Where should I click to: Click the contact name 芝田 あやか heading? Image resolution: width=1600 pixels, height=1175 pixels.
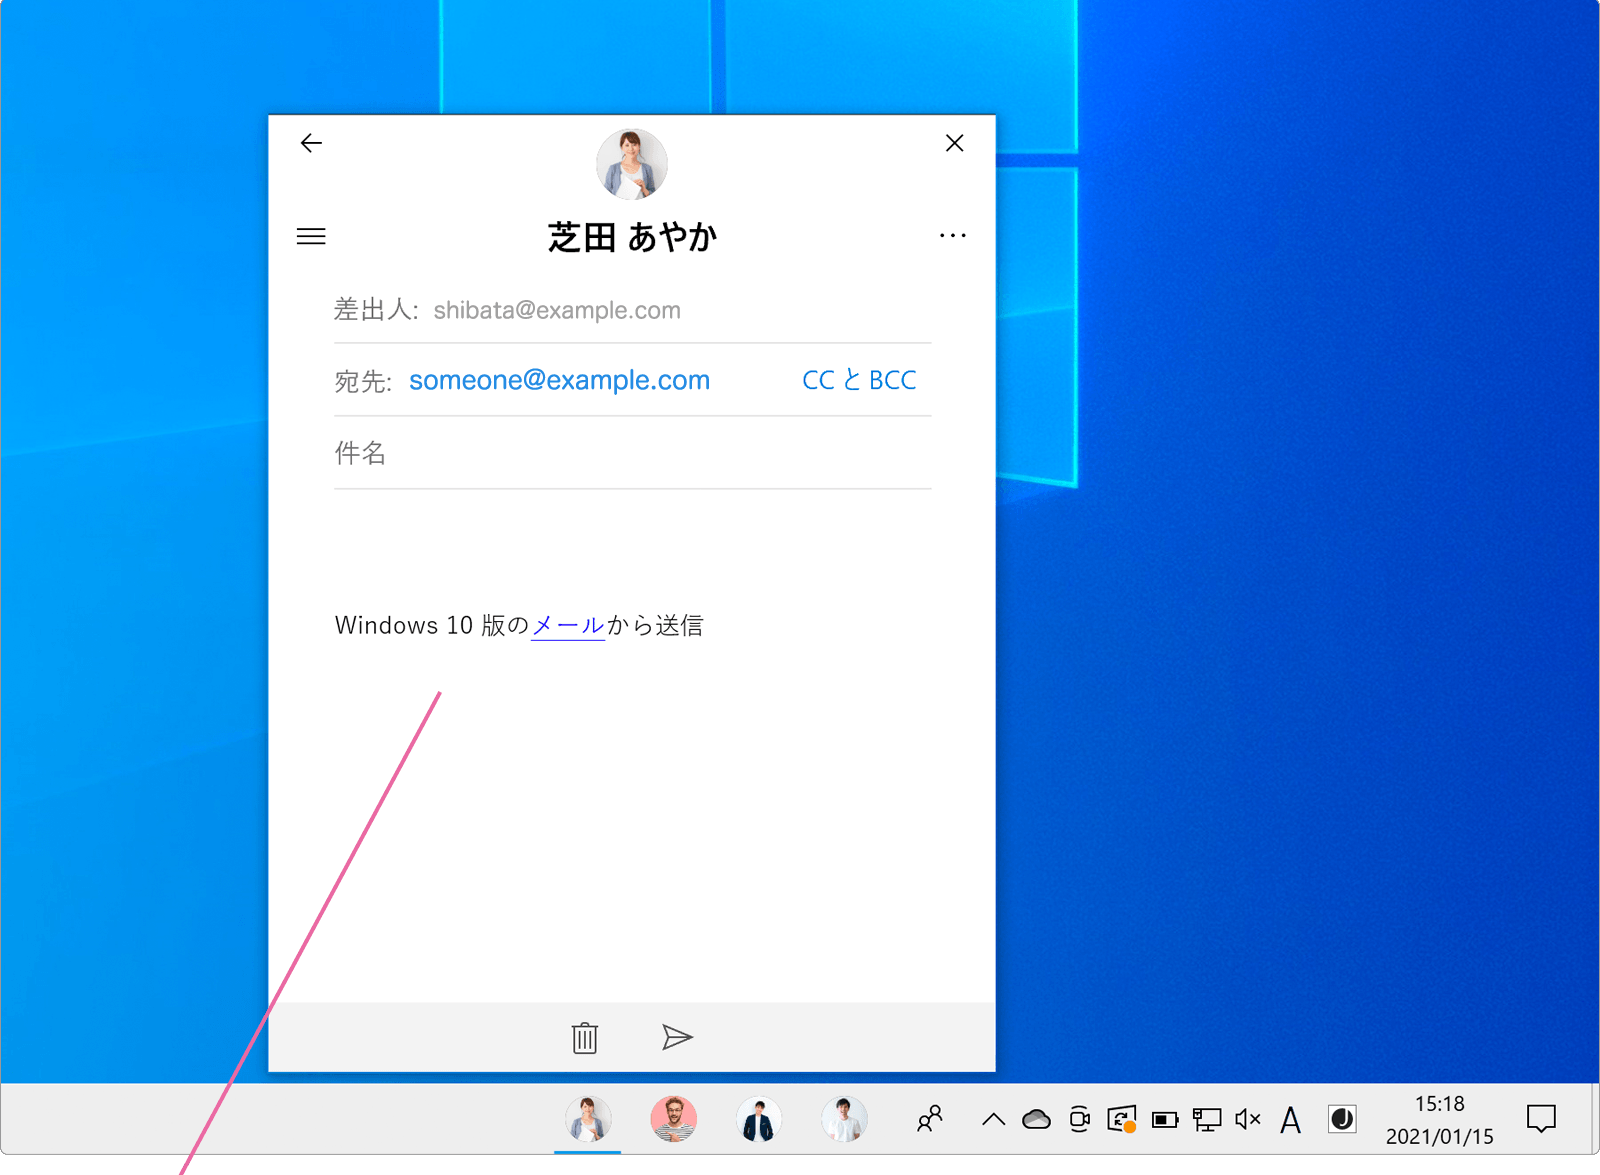[632, 237]
